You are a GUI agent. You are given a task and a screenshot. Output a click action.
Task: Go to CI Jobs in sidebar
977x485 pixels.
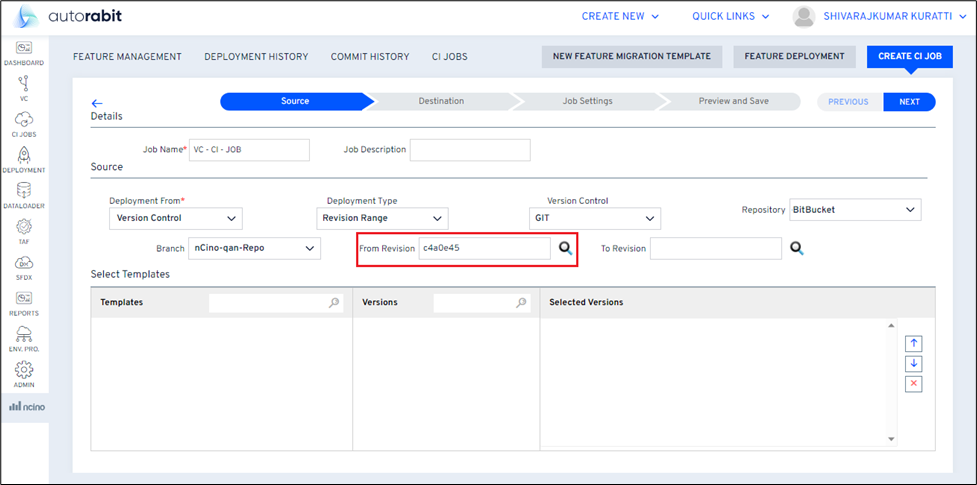point(23,122)
